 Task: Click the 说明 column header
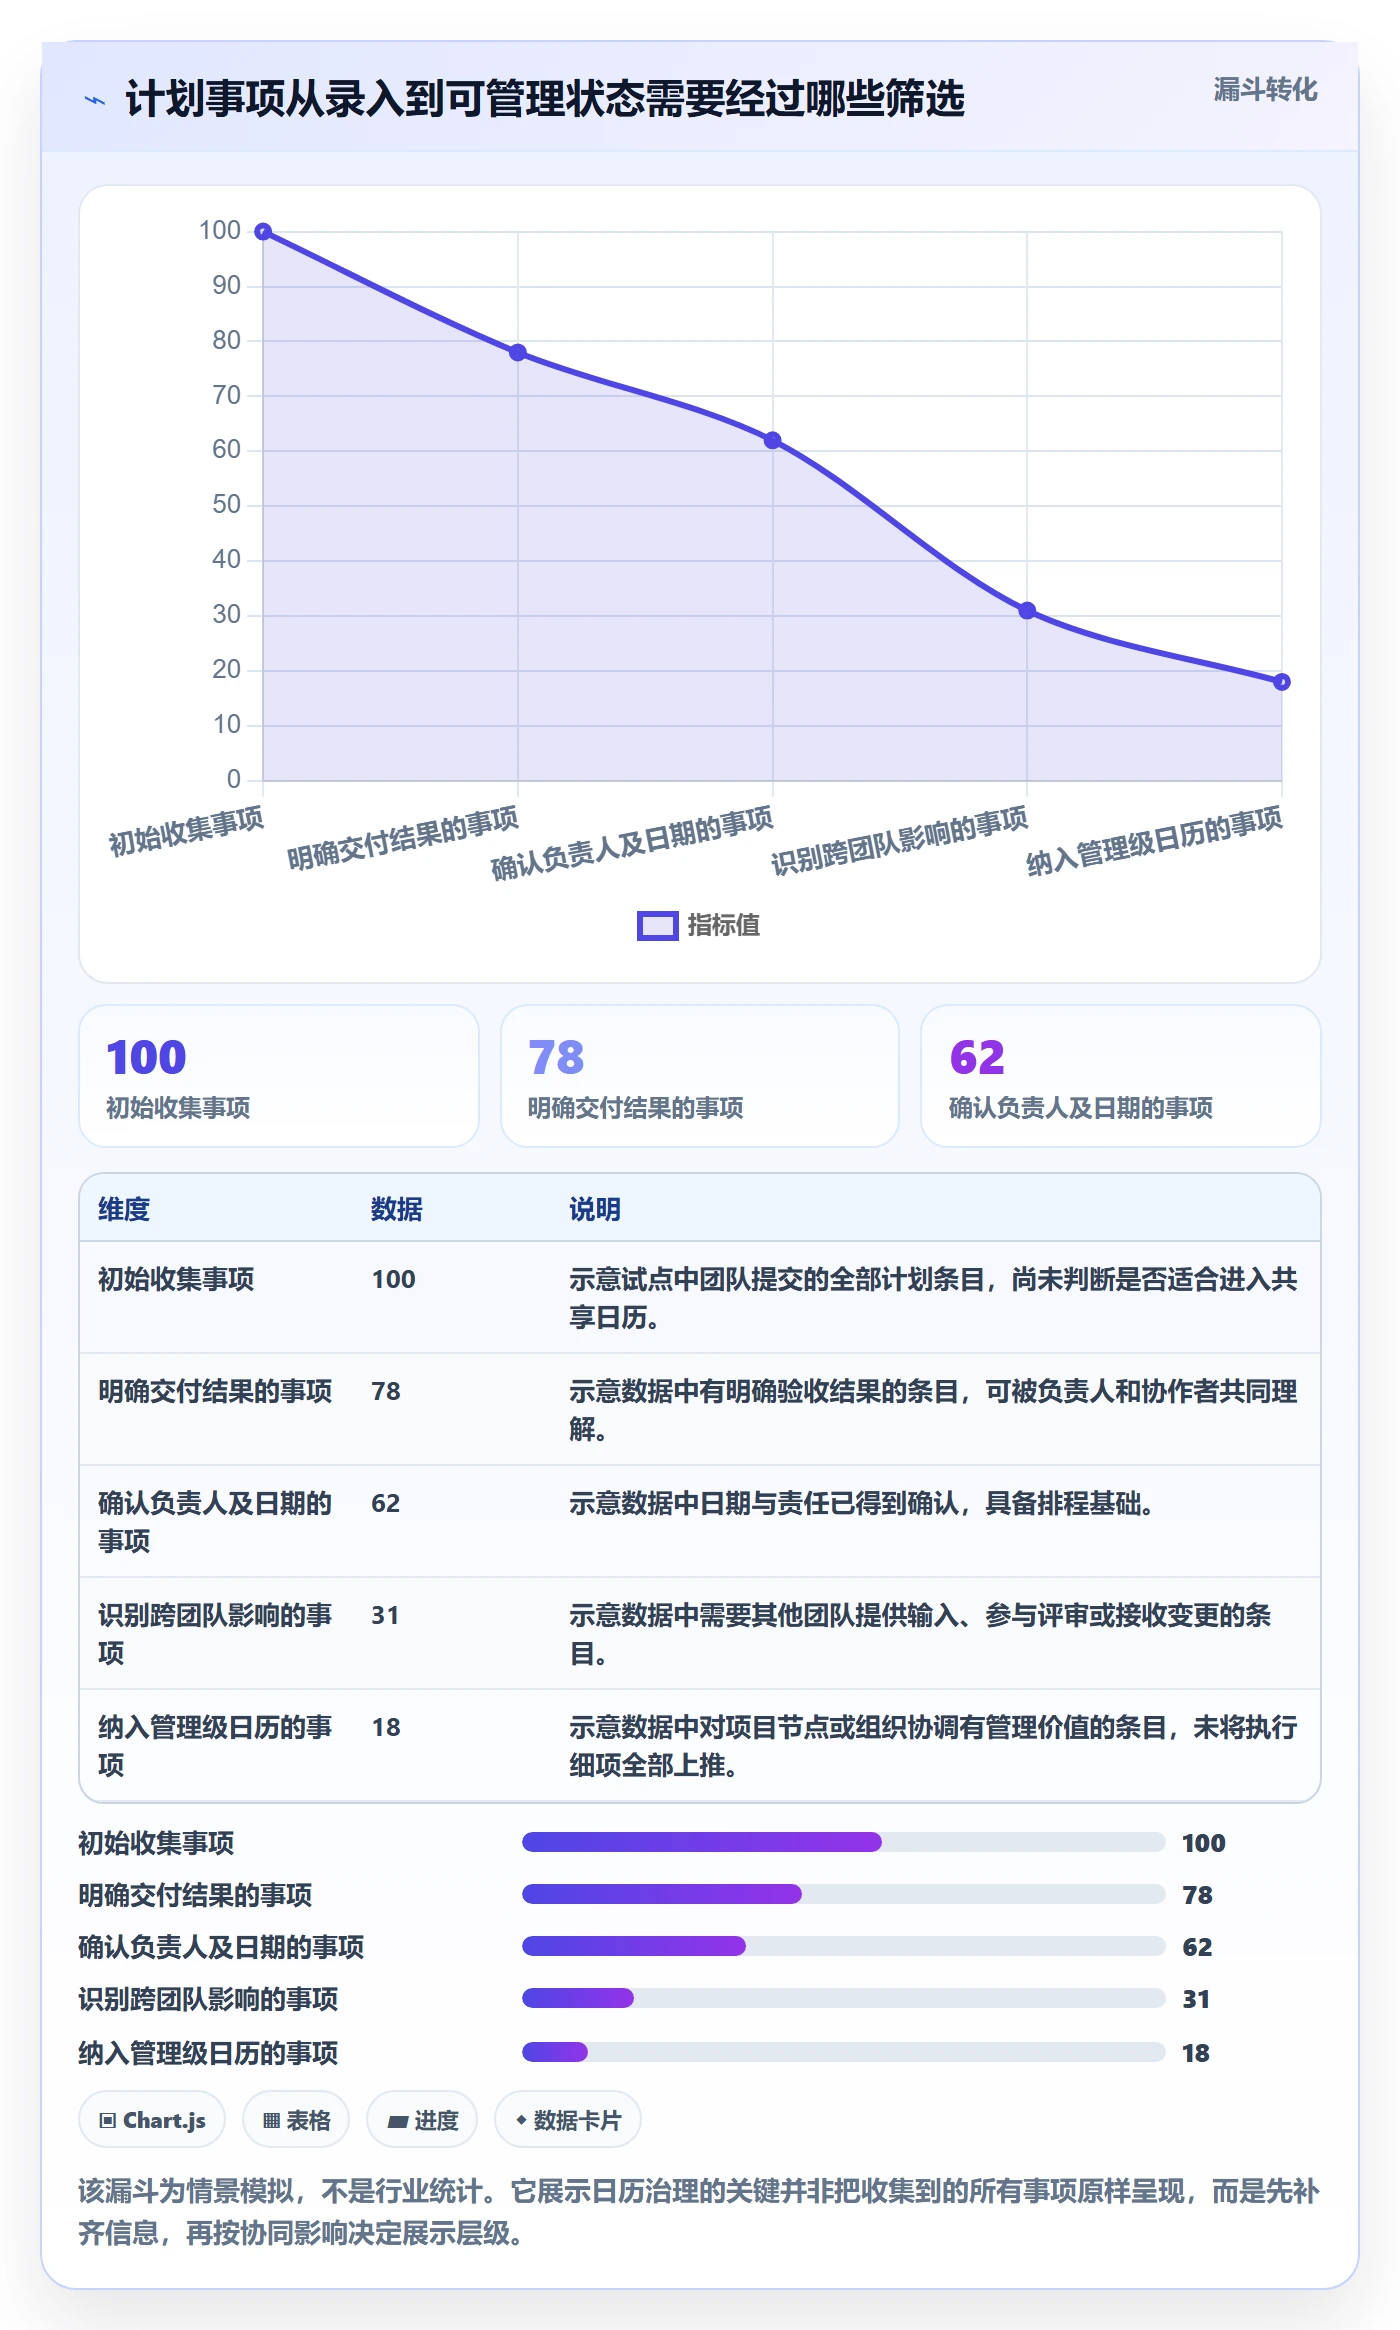pos(595,1209)
